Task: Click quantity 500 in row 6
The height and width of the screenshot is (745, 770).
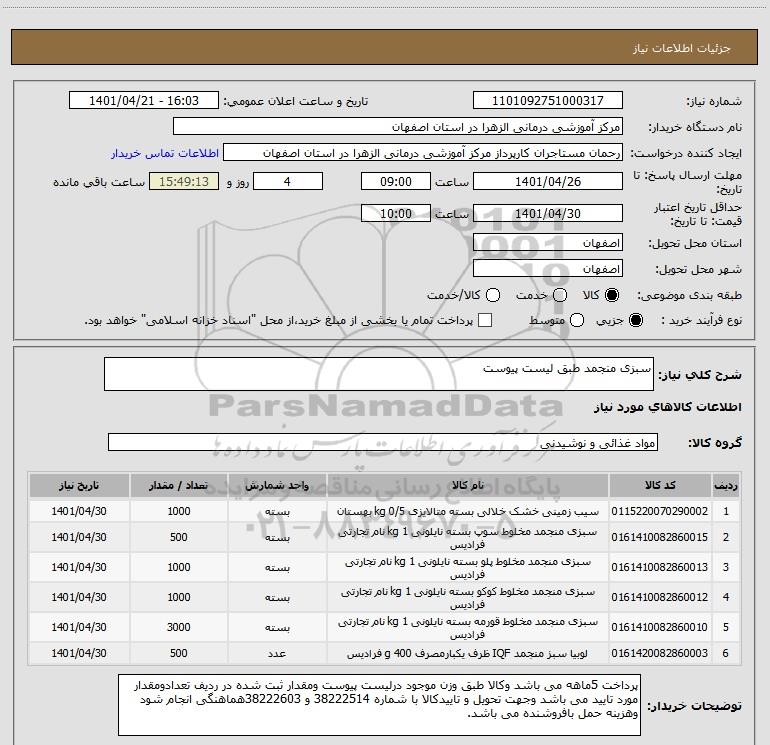Action: click(178, 653)
